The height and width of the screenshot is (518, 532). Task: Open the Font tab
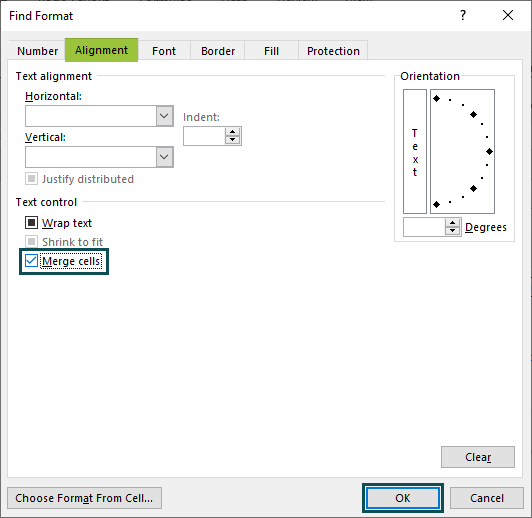(x=164, y=51)
